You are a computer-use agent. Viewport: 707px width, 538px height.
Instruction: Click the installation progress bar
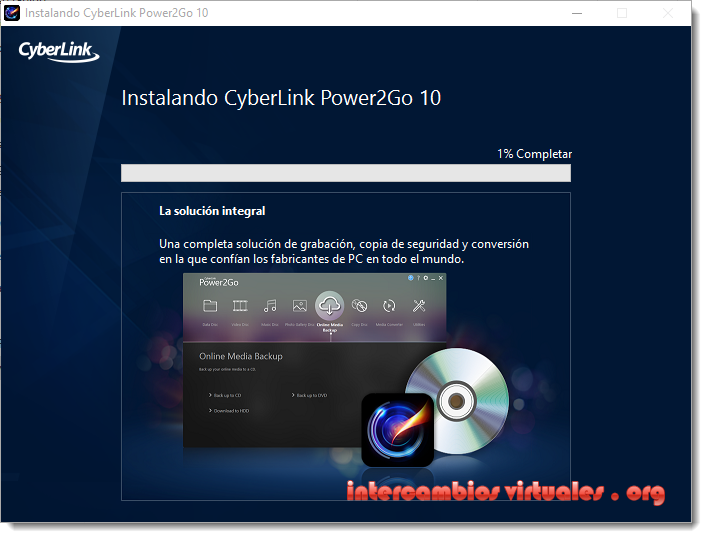point(346,173)
